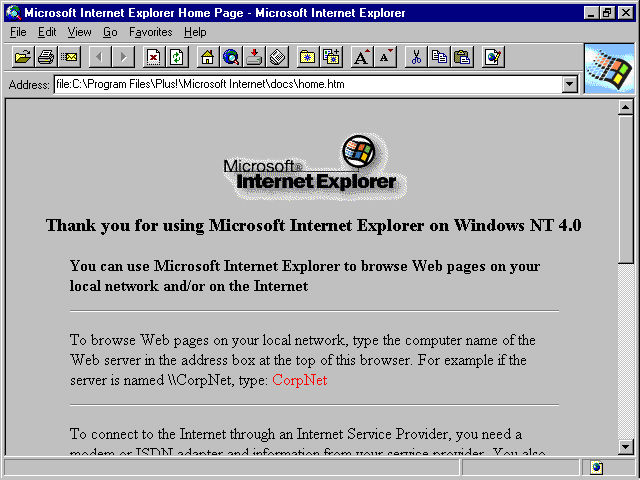Click the Open file toolbar icon
Image resolution: width=640 pixels, height=480 pixels.
22,57
